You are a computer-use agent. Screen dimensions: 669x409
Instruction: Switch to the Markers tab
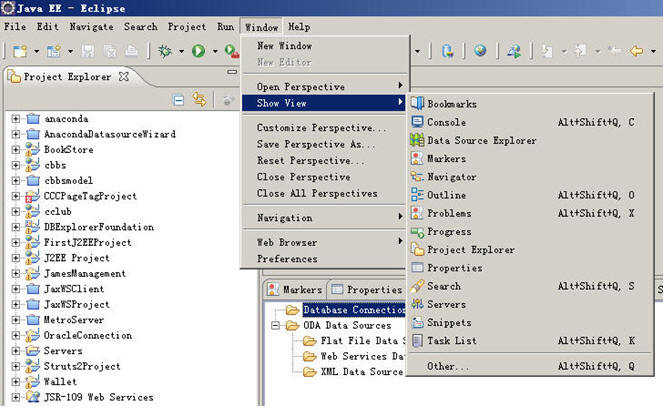point(295,290)
